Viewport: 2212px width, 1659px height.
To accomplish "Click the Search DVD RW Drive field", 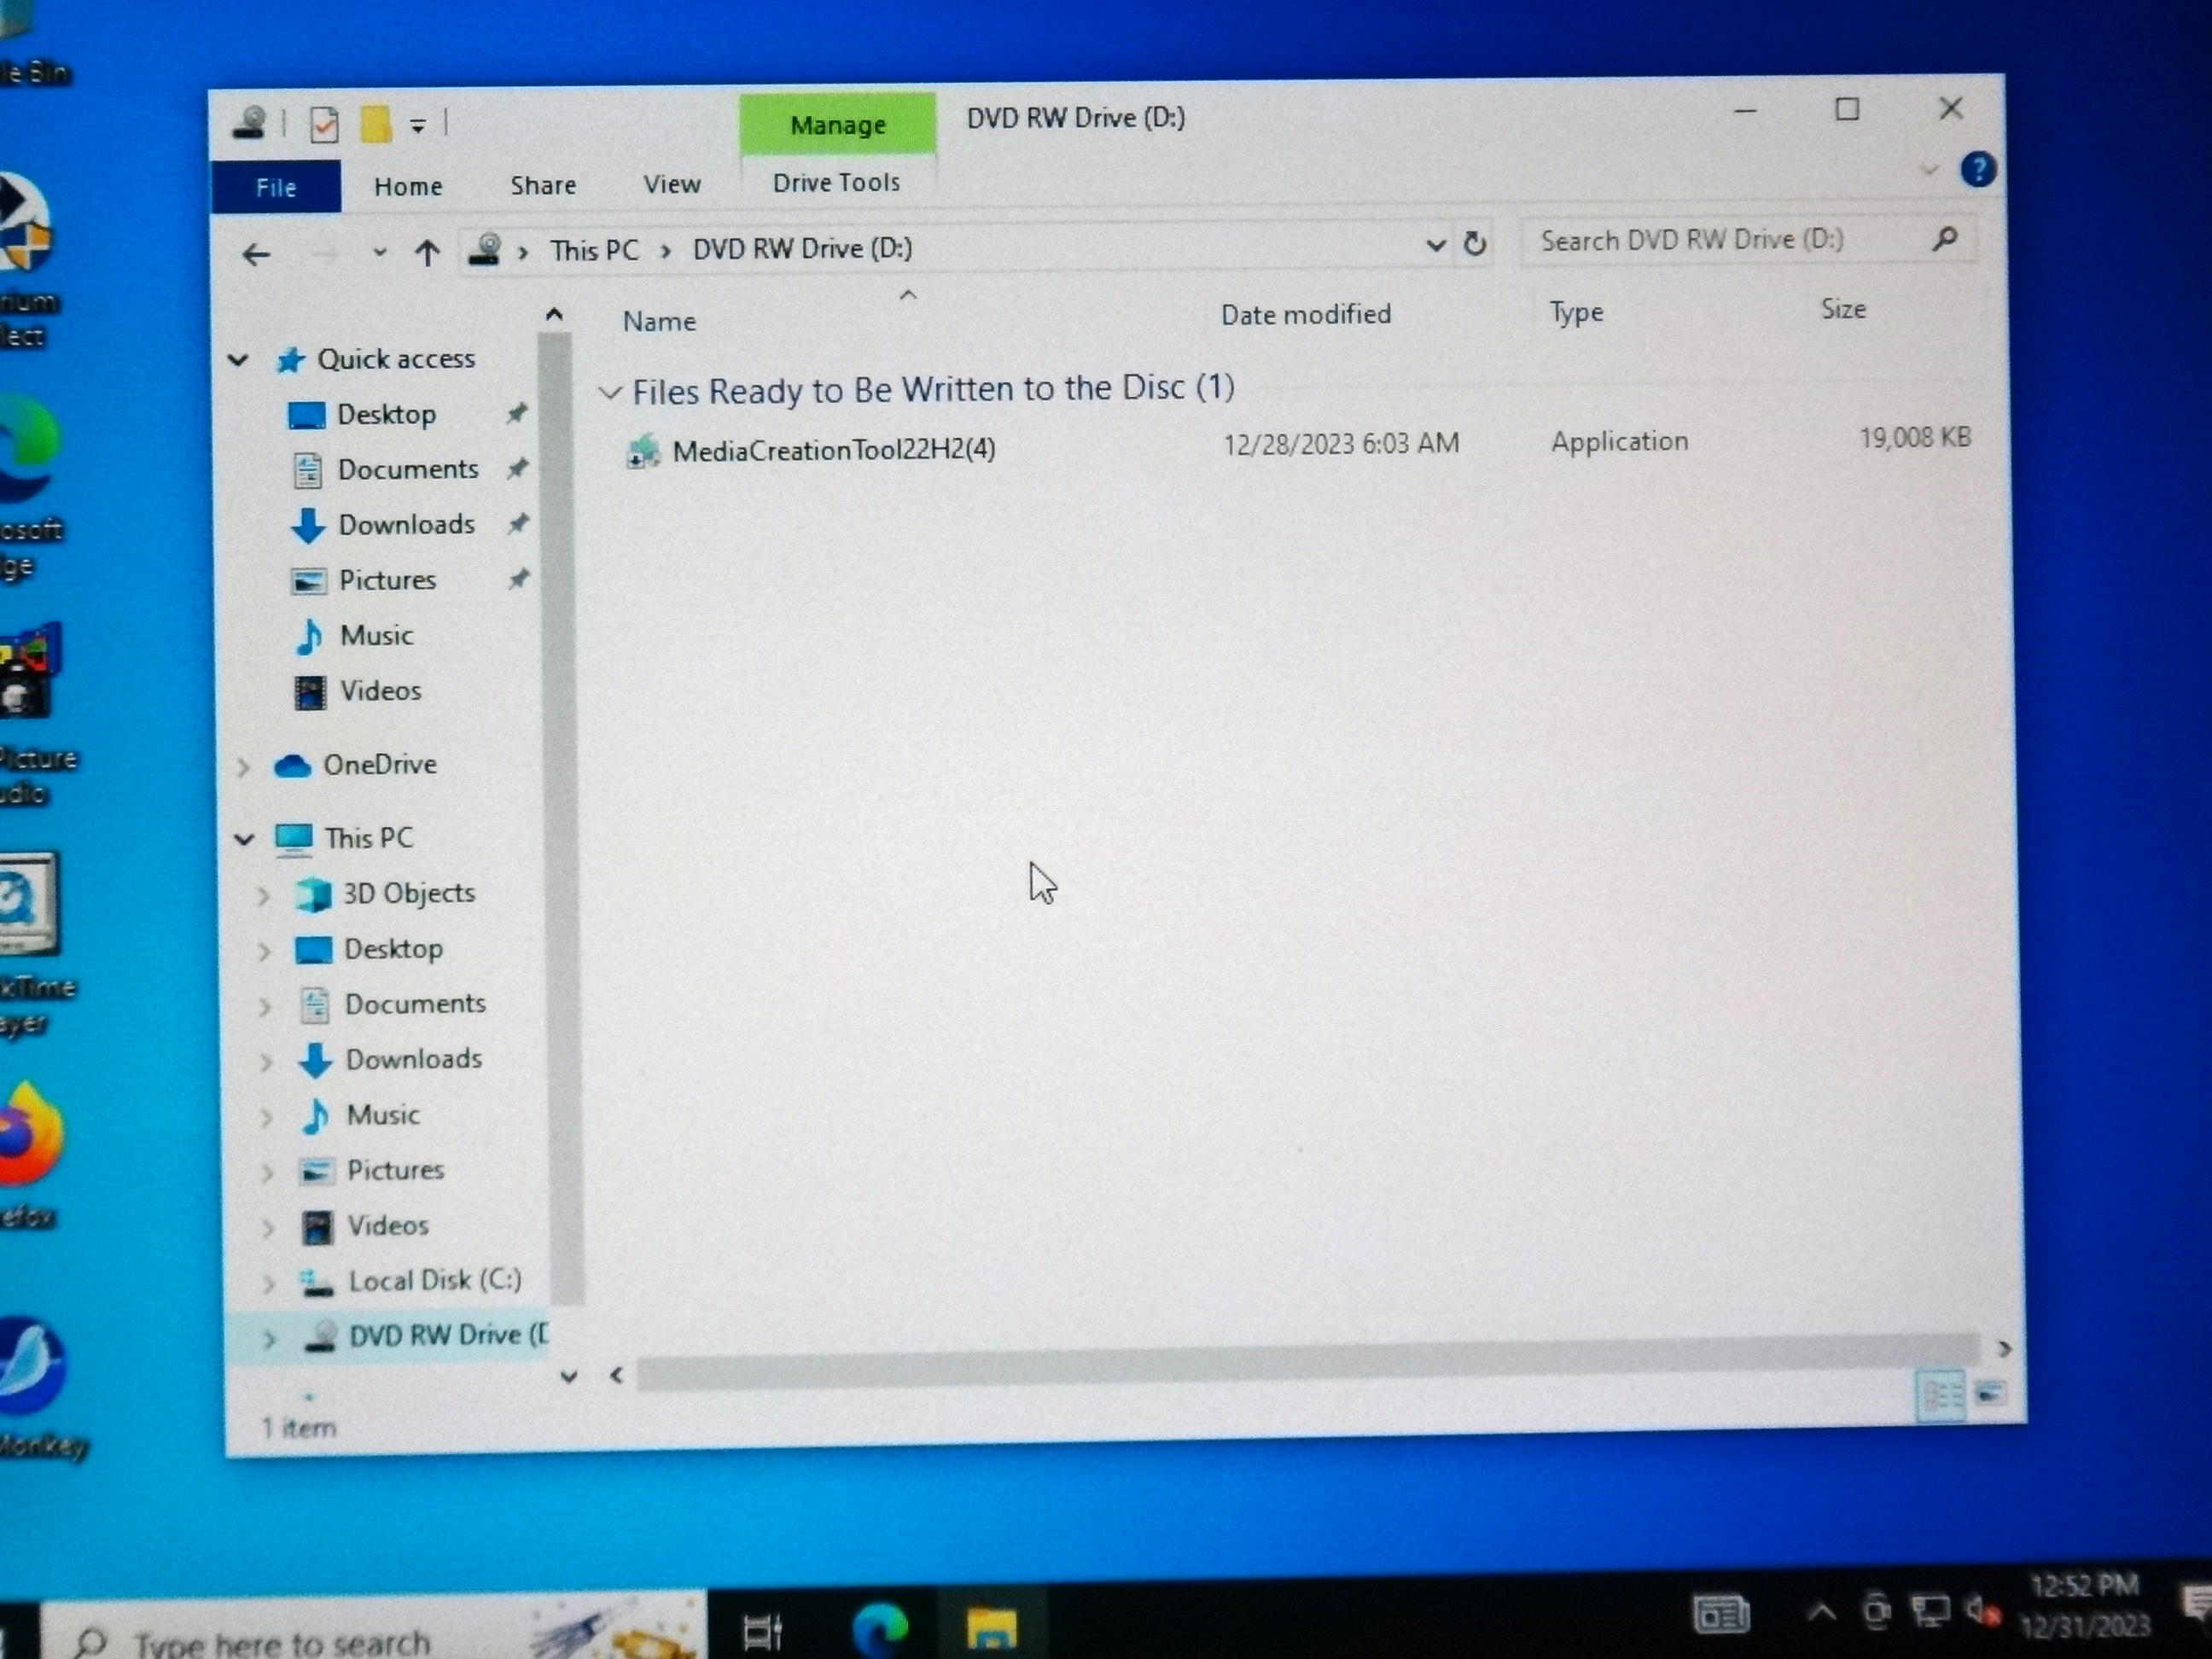I will tap(1746, 240).
